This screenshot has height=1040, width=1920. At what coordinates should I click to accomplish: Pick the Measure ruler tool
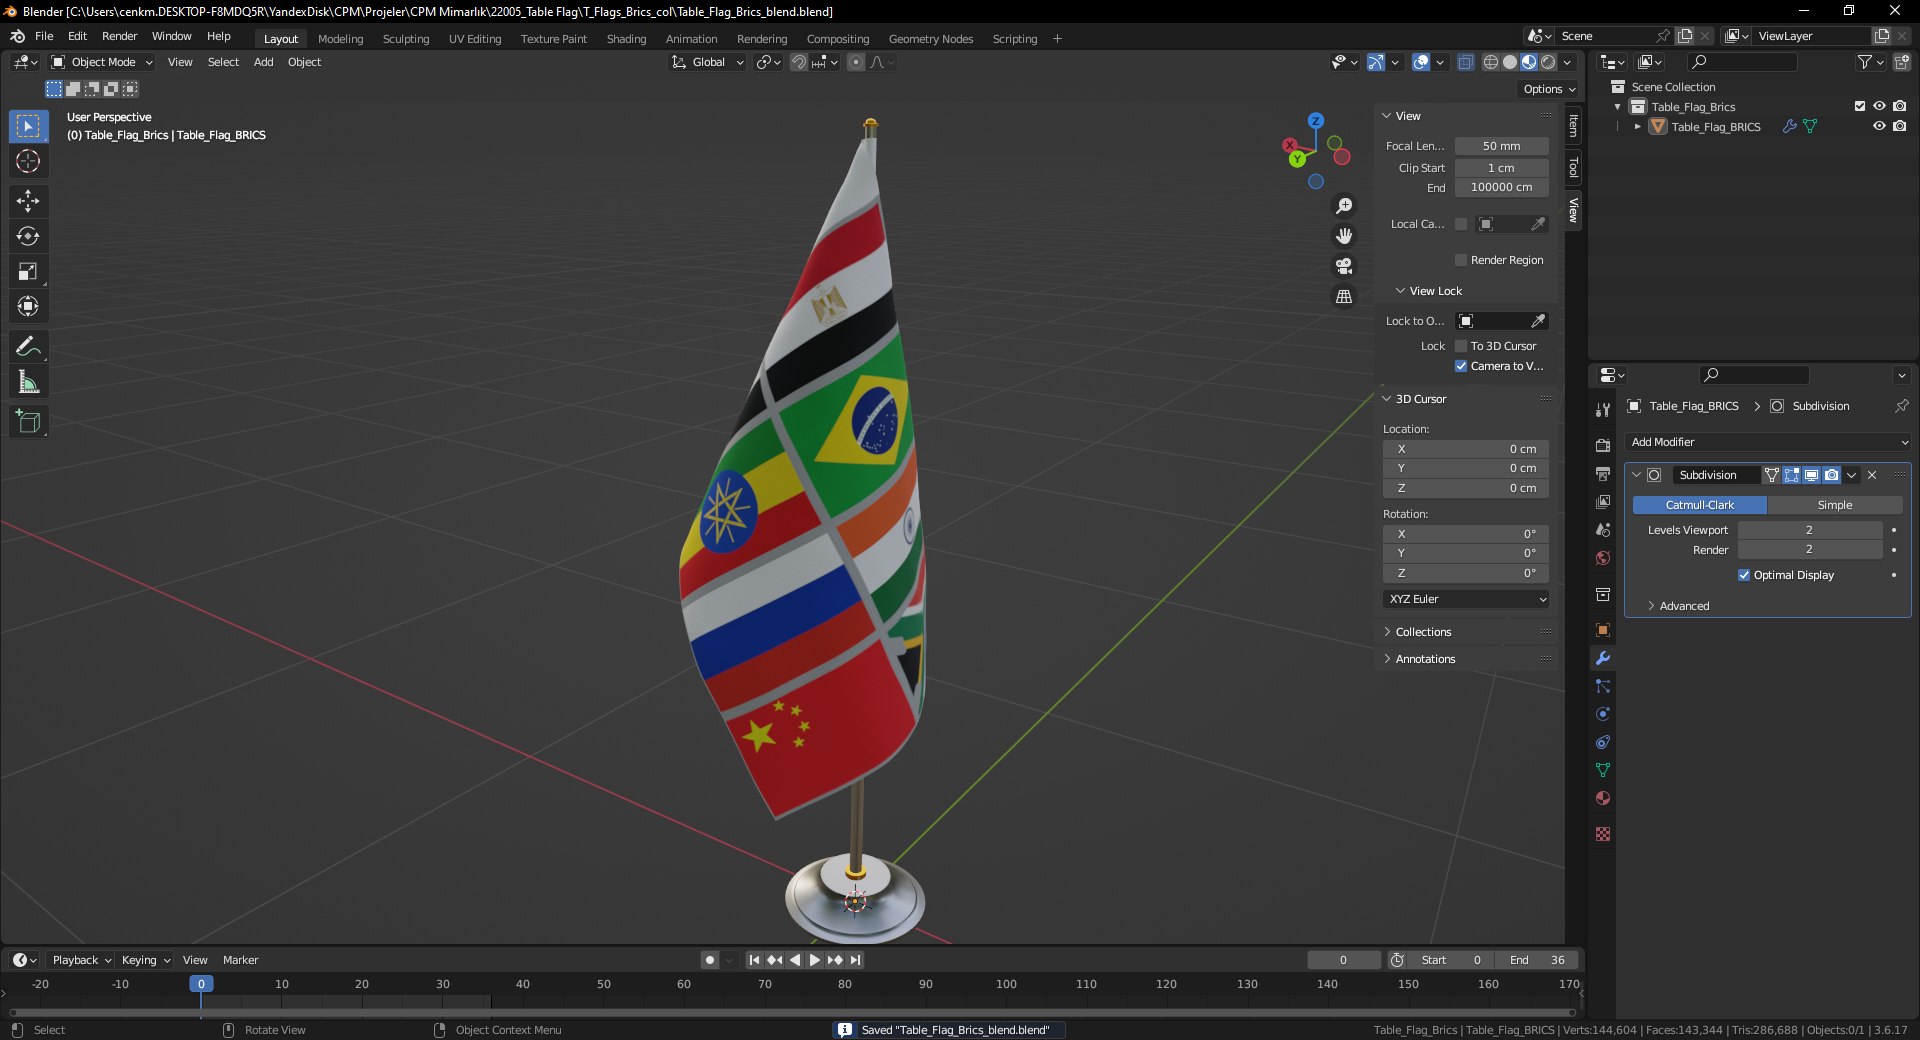28,382
